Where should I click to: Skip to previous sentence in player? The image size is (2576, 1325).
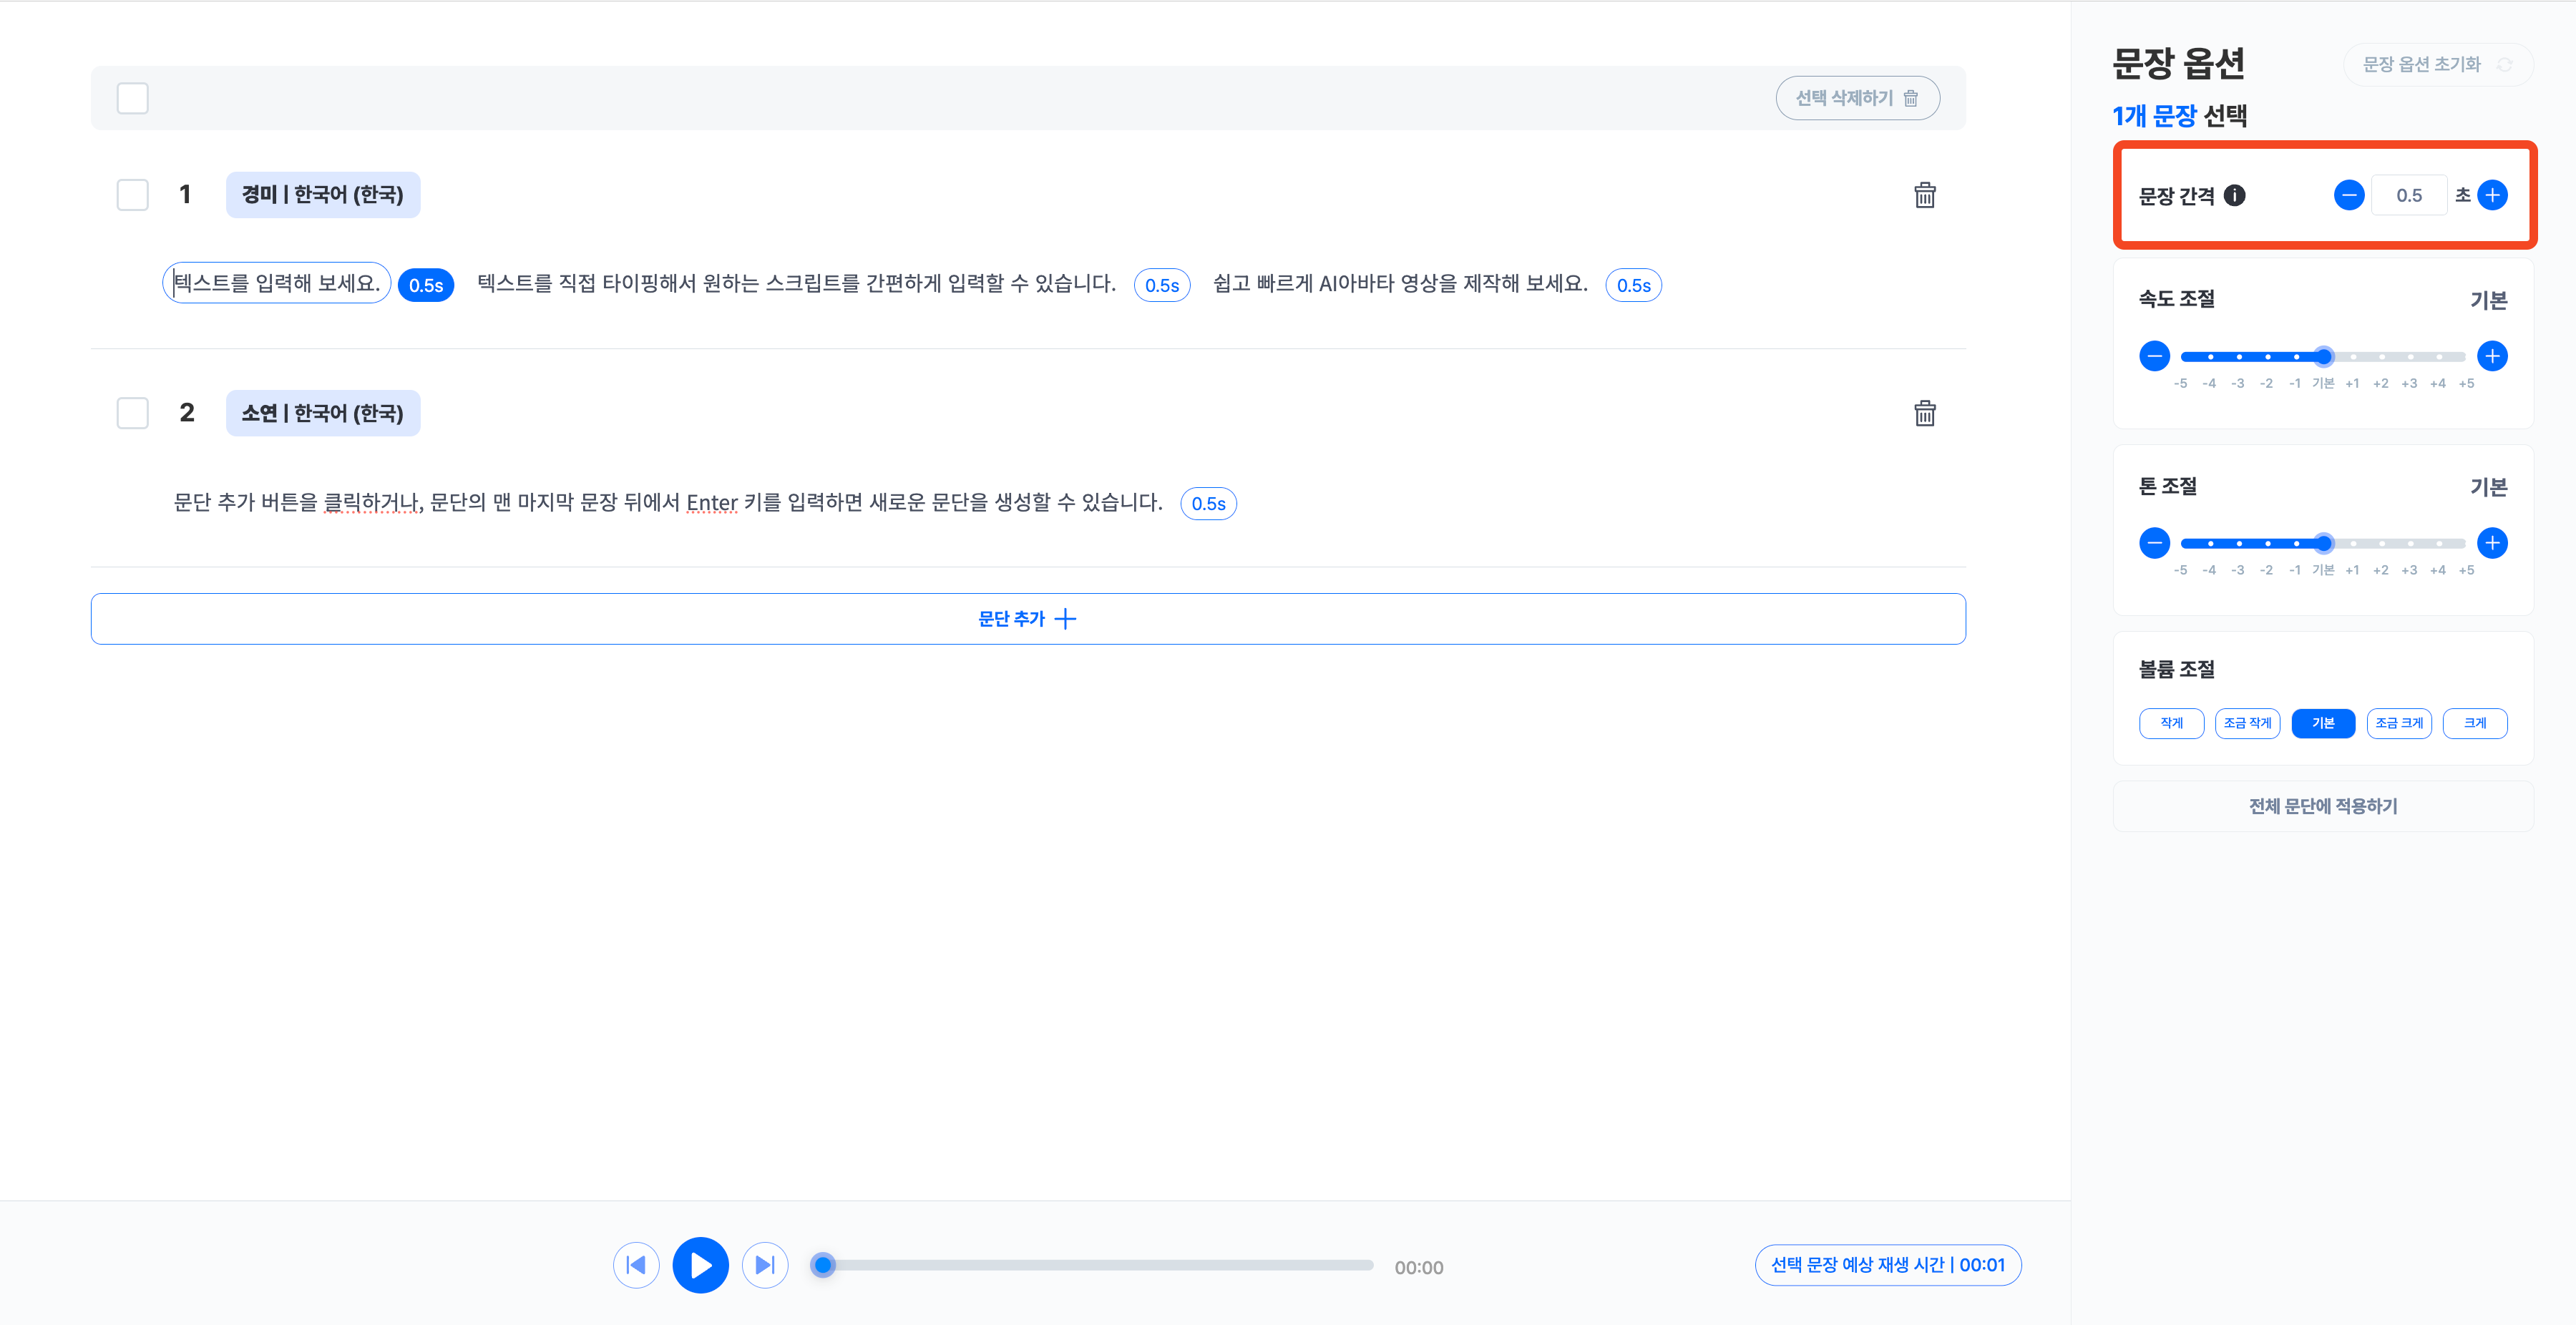(636, 1265)
